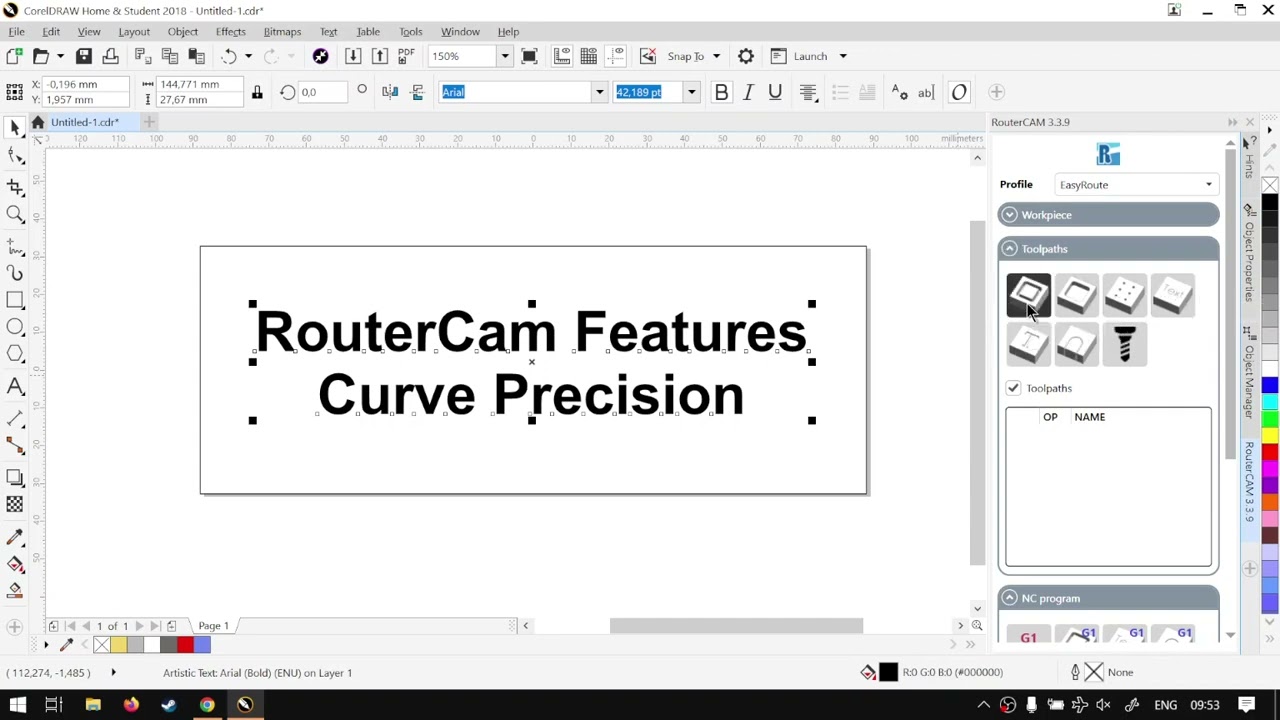Open the Launch dropdown arrow
The image size is (1280, 720).
(x=843, y=56)
